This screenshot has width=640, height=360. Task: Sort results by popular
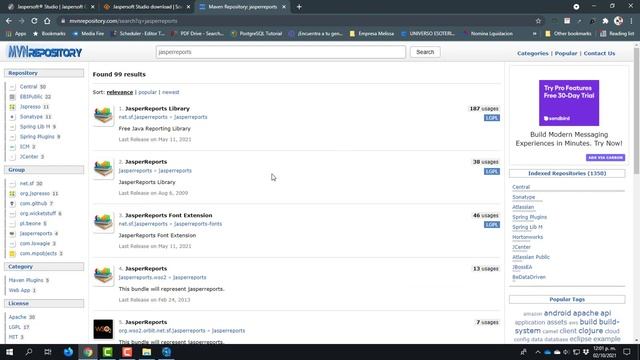point(147,92)
